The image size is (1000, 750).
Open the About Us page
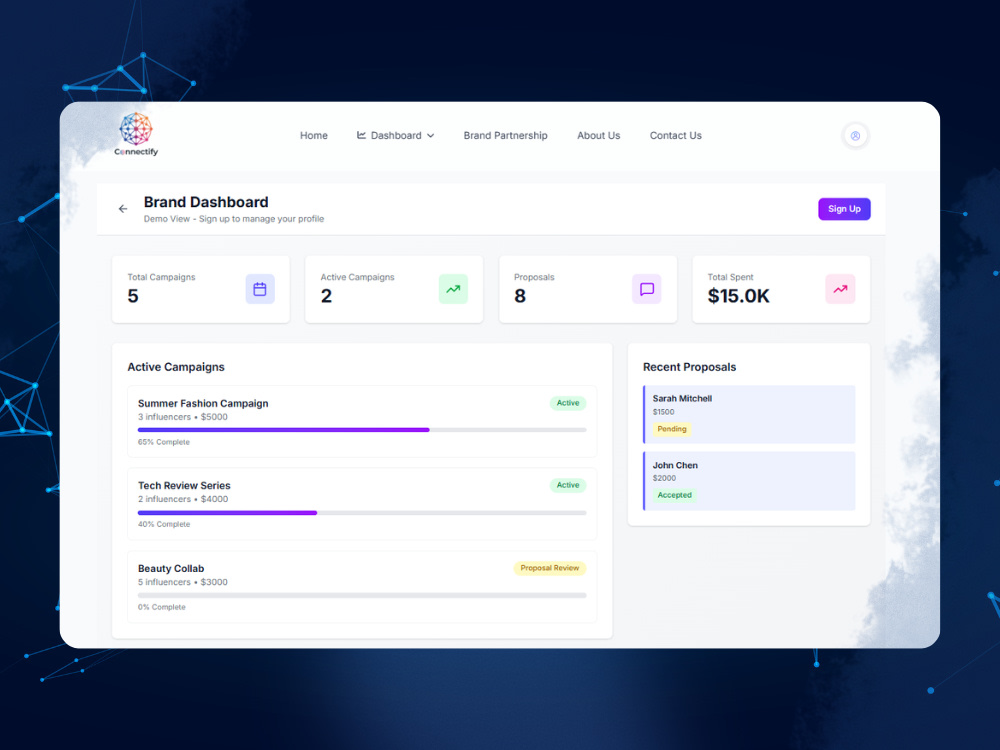point(599,136)
